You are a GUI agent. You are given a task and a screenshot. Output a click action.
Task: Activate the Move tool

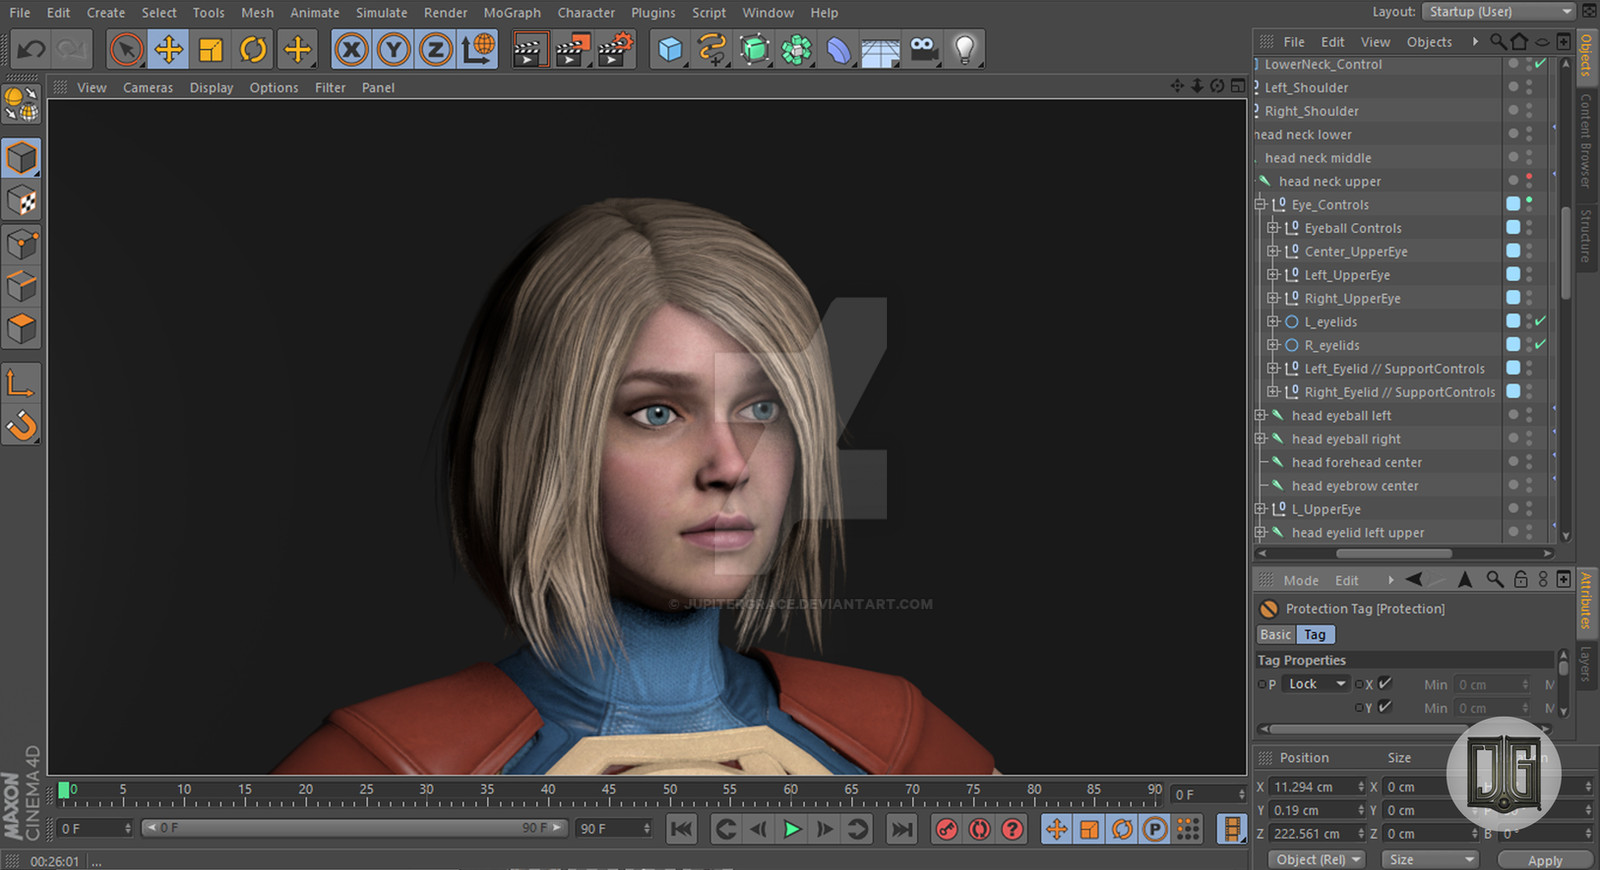click(x=169, y=49)
